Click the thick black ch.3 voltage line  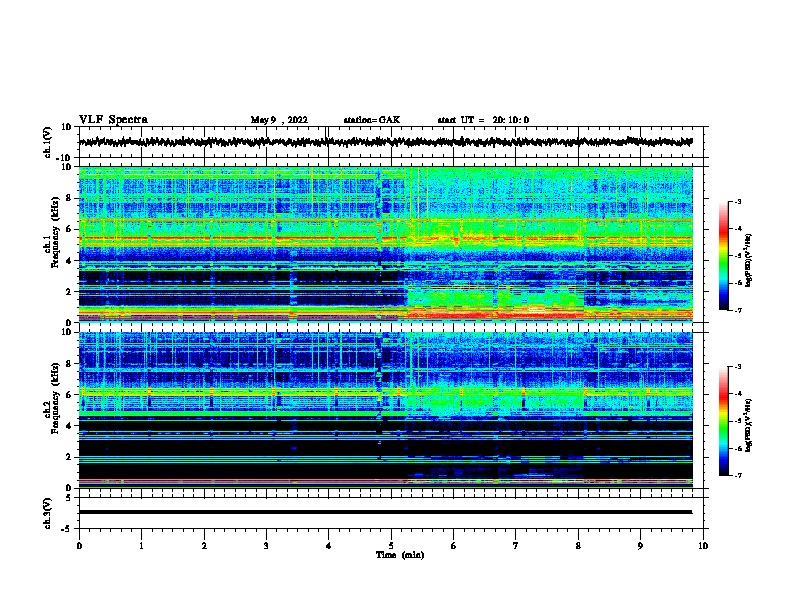coord(385,512)
